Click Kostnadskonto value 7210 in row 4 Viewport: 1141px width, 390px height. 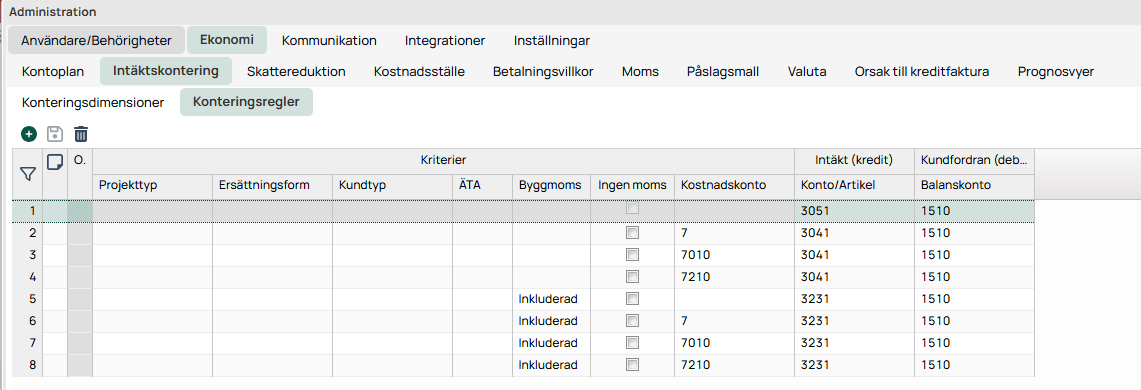click(x=734, y=277)
